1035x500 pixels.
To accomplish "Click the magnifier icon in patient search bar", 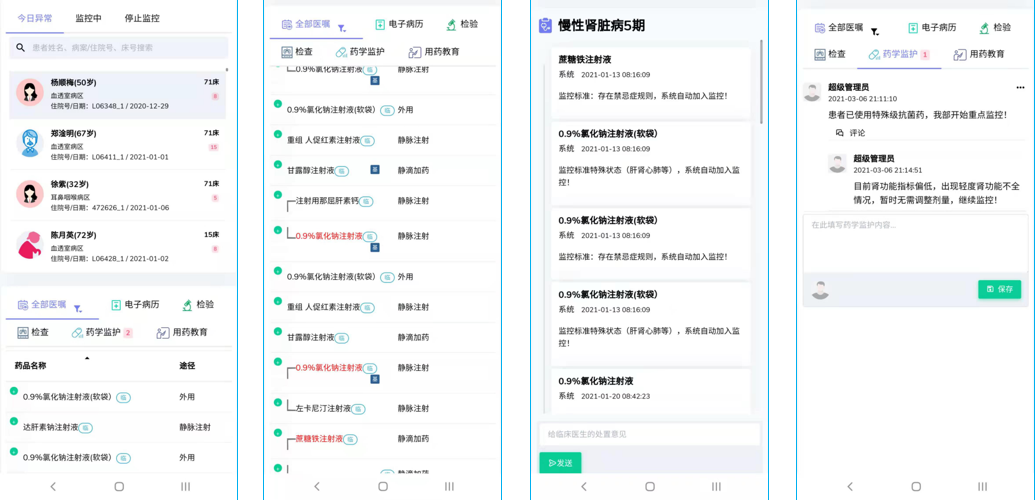I will (20, 48).
